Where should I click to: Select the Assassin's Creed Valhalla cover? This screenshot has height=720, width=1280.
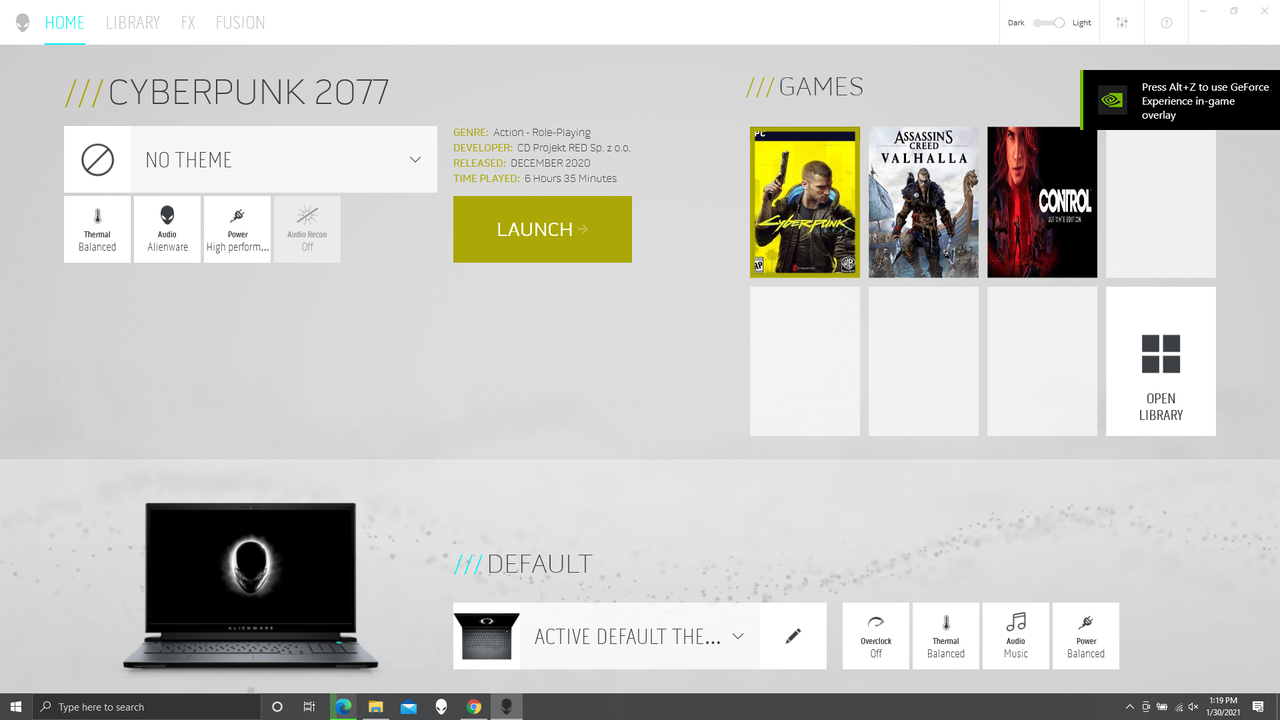click(923, 202)
